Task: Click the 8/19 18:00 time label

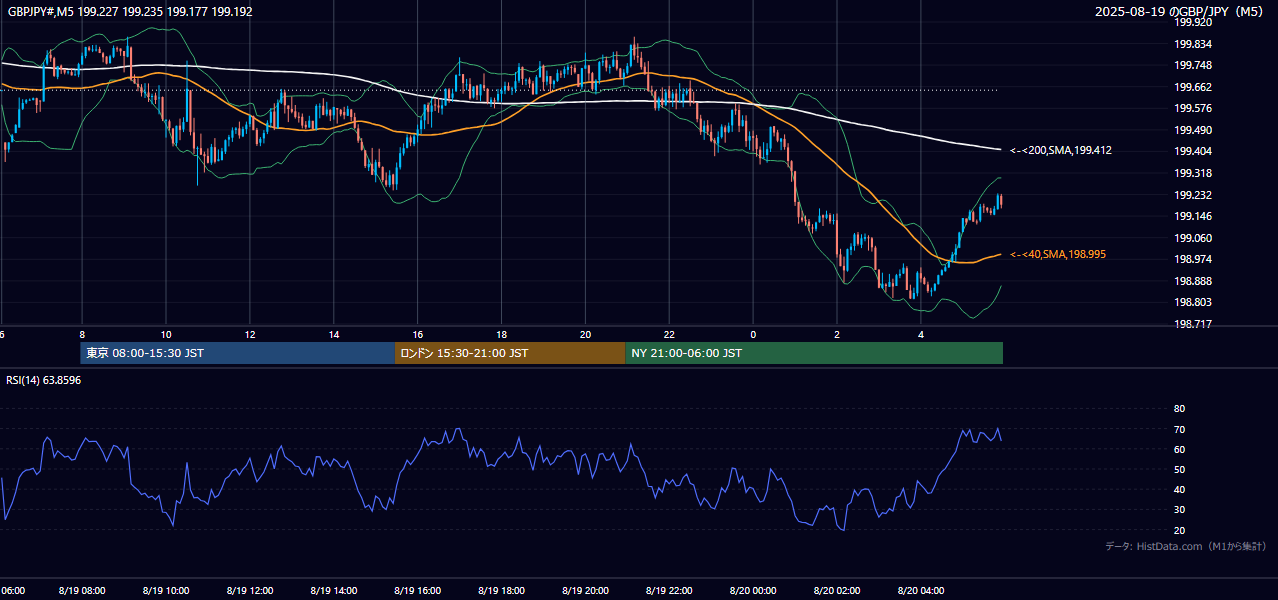Action: pyautogui.click(x=502, y=591)
